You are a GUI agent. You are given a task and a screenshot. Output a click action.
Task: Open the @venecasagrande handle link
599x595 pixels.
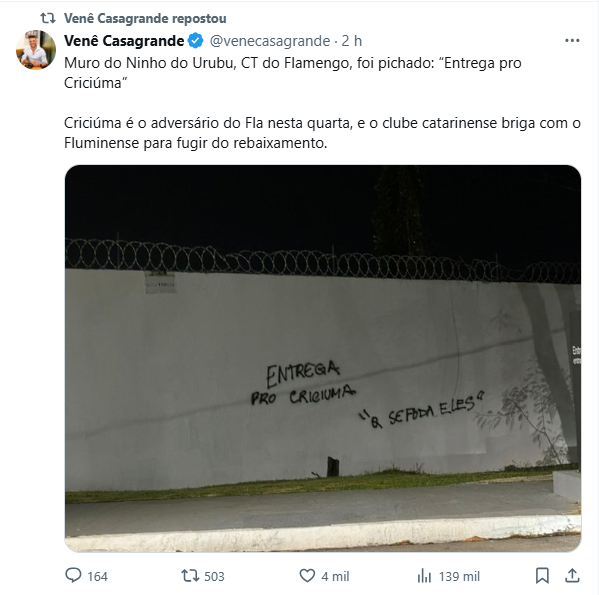(x=270, y=41)
